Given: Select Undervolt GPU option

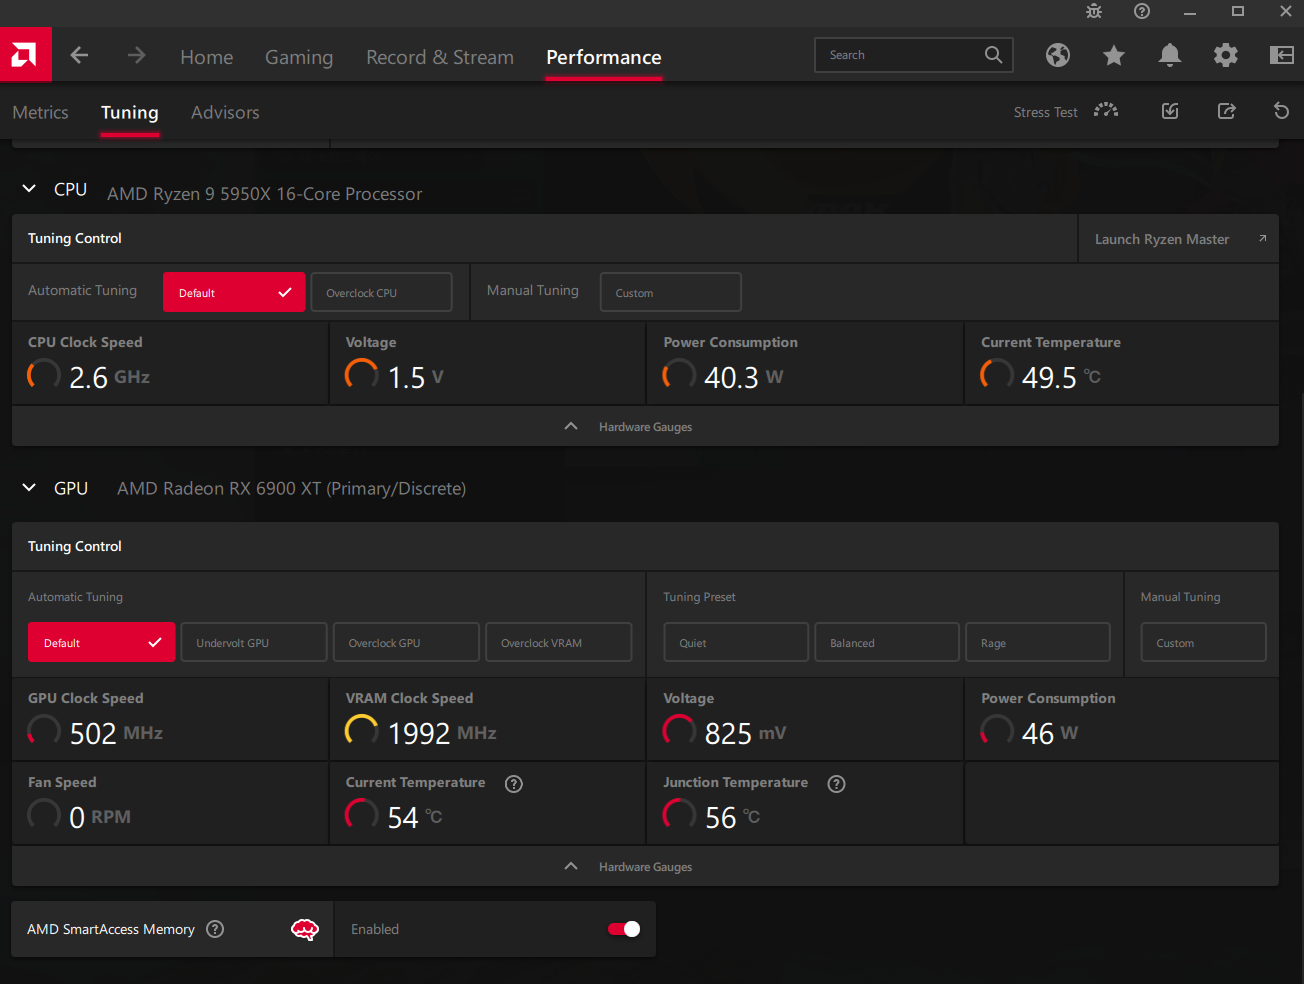Looking at the screenshot, I should 254,642.
